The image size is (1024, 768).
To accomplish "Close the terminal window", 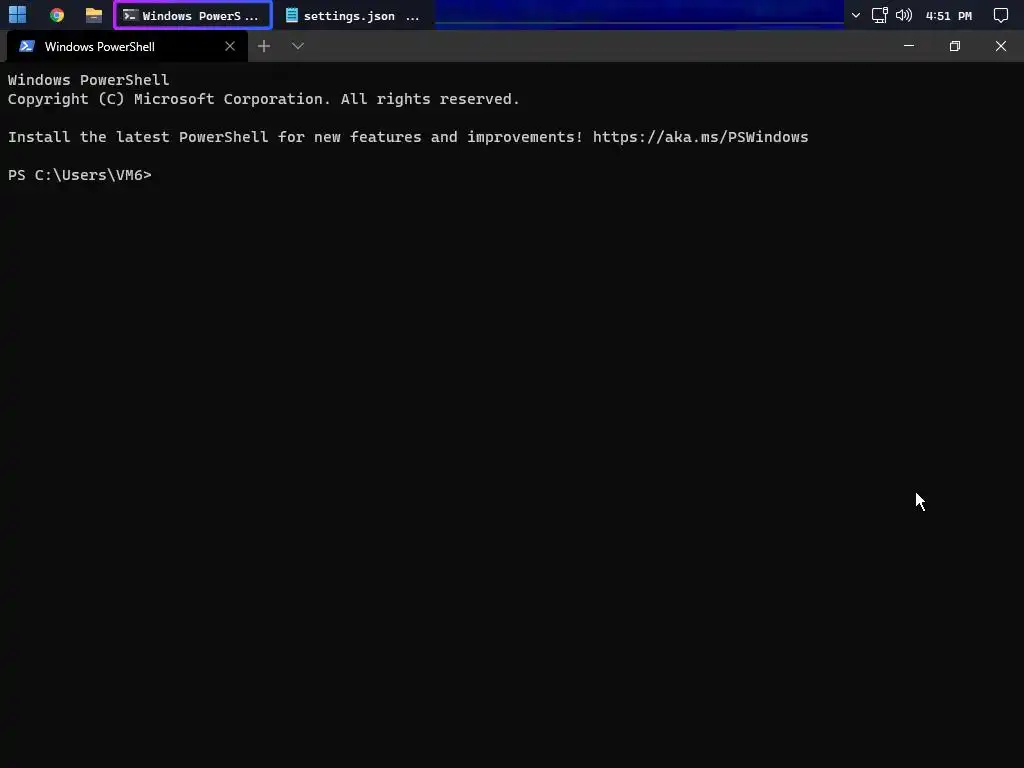I will [x=1000, y=46].
